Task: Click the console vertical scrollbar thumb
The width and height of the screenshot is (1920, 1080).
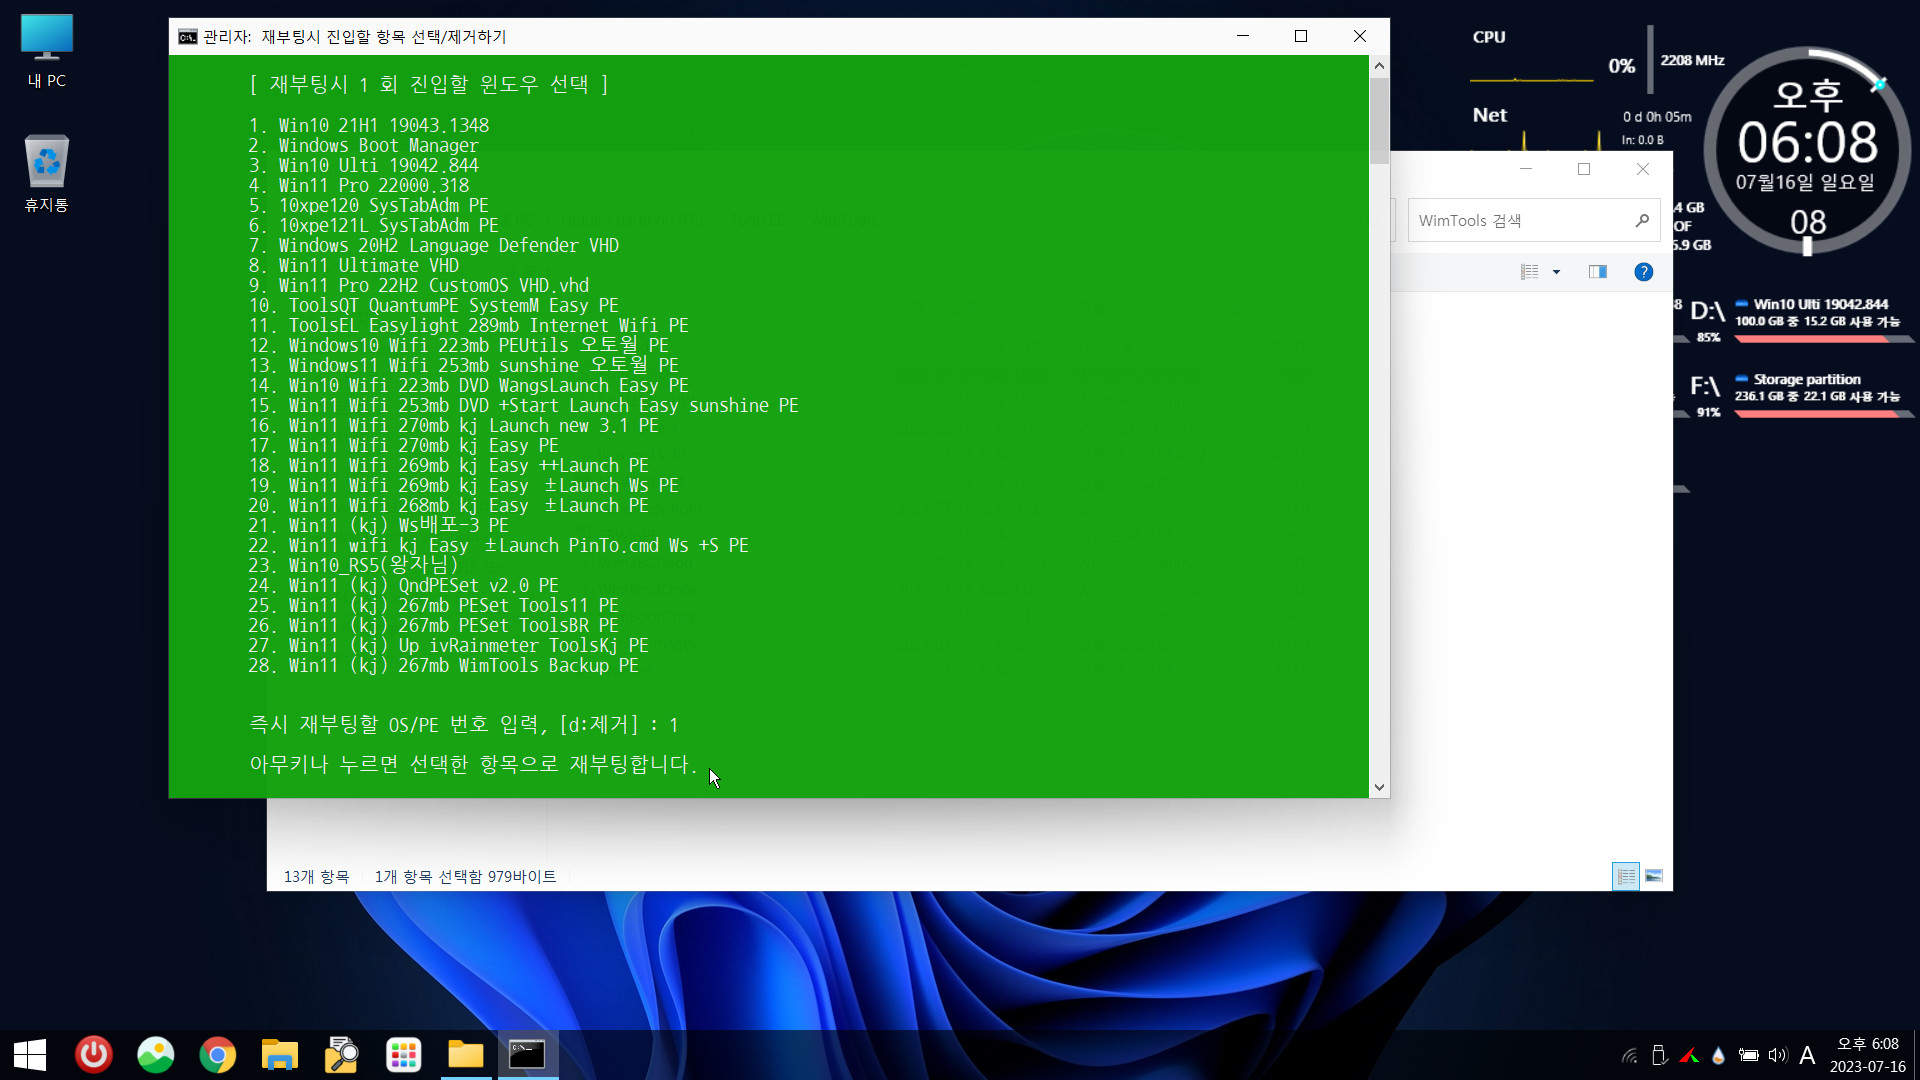Action: pyautogui.click(x=1379, y=120)
